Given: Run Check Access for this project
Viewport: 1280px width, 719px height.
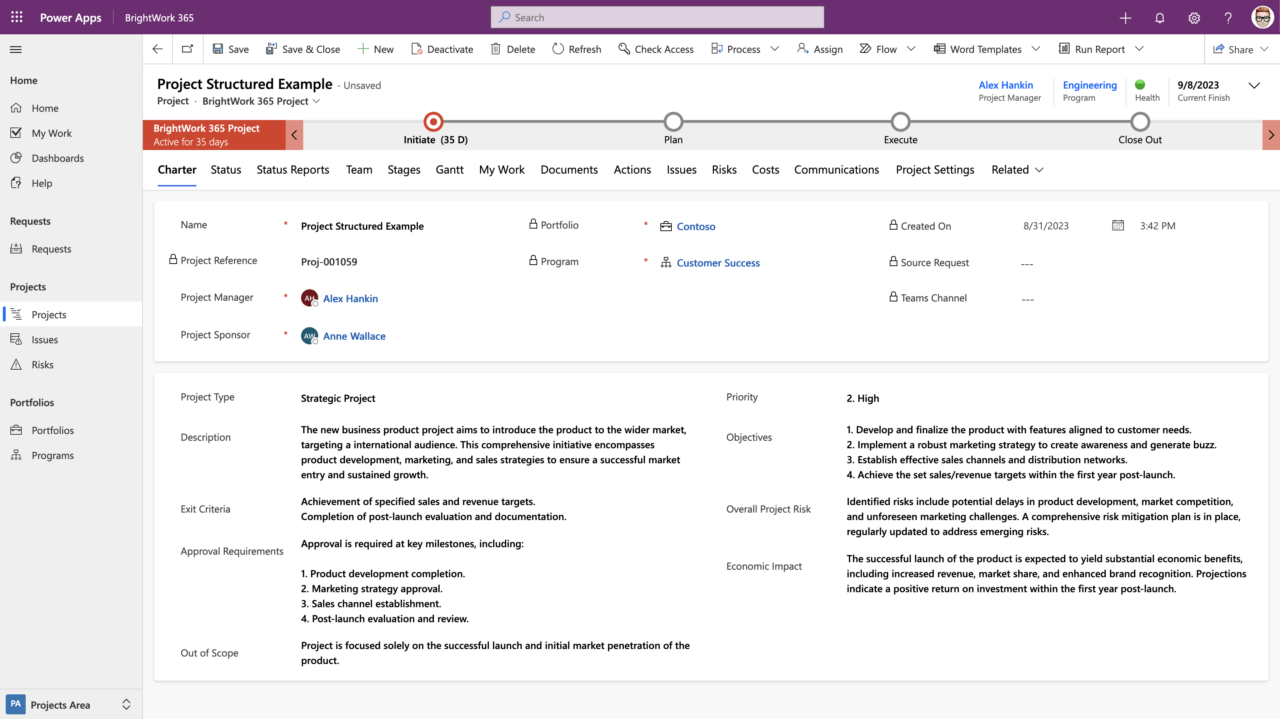Looking at the screenshot, I should (656, 48).
